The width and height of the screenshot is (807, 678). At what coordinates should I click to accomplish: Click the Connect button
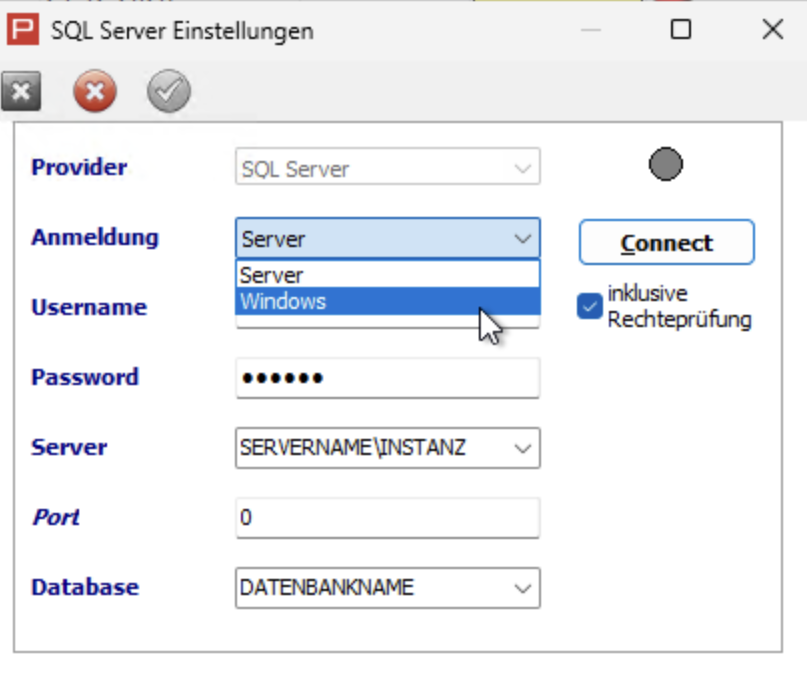click(x=666, y=242)
